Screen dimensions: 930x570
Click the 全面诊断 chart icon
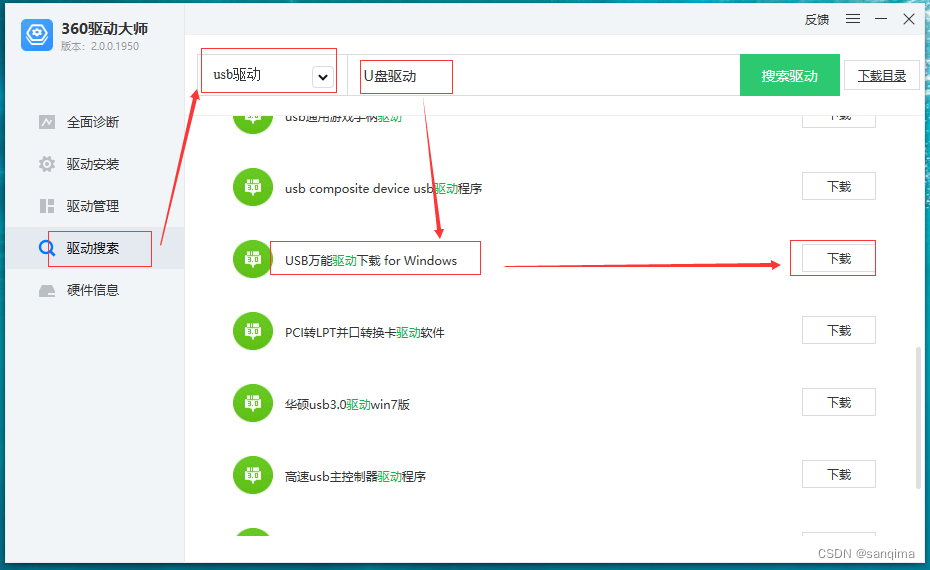[x=47, y=122]
